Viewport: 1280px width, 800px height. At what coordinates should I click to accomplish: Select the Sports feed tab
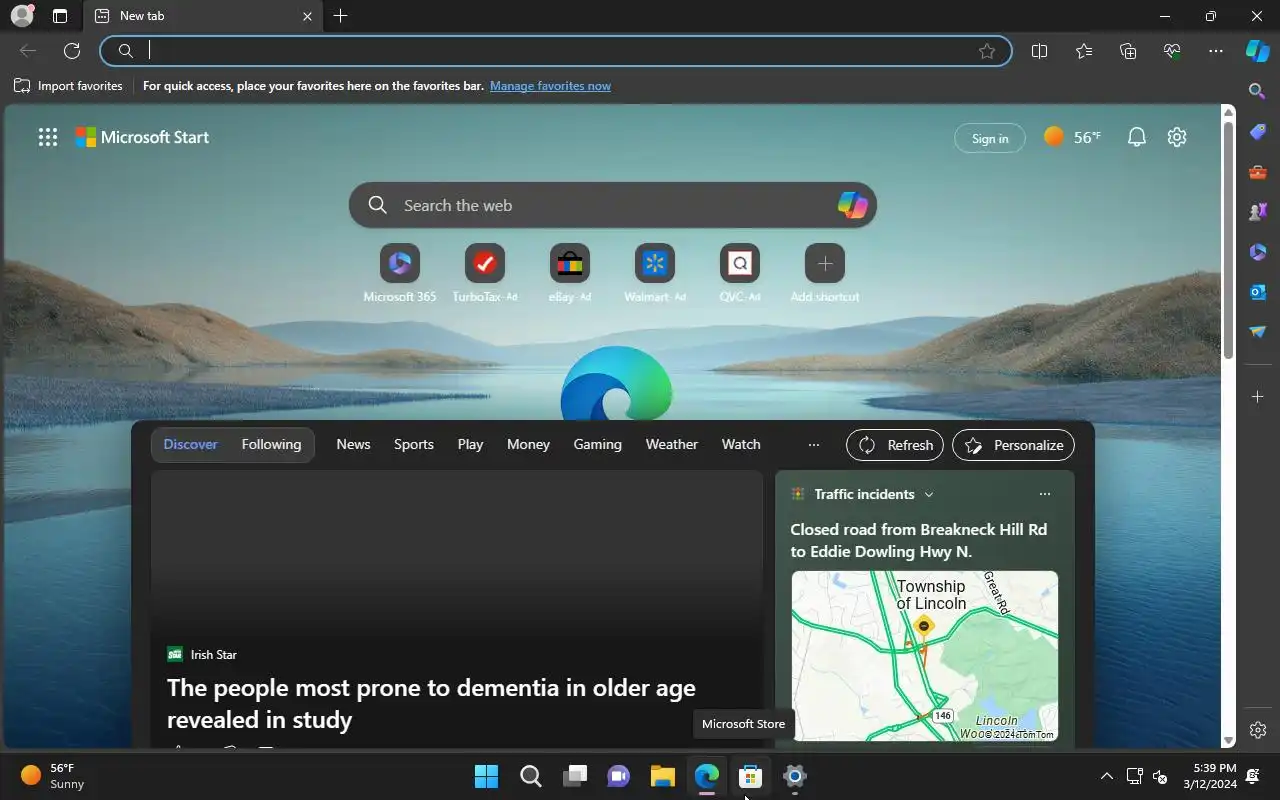click(414, 445)
